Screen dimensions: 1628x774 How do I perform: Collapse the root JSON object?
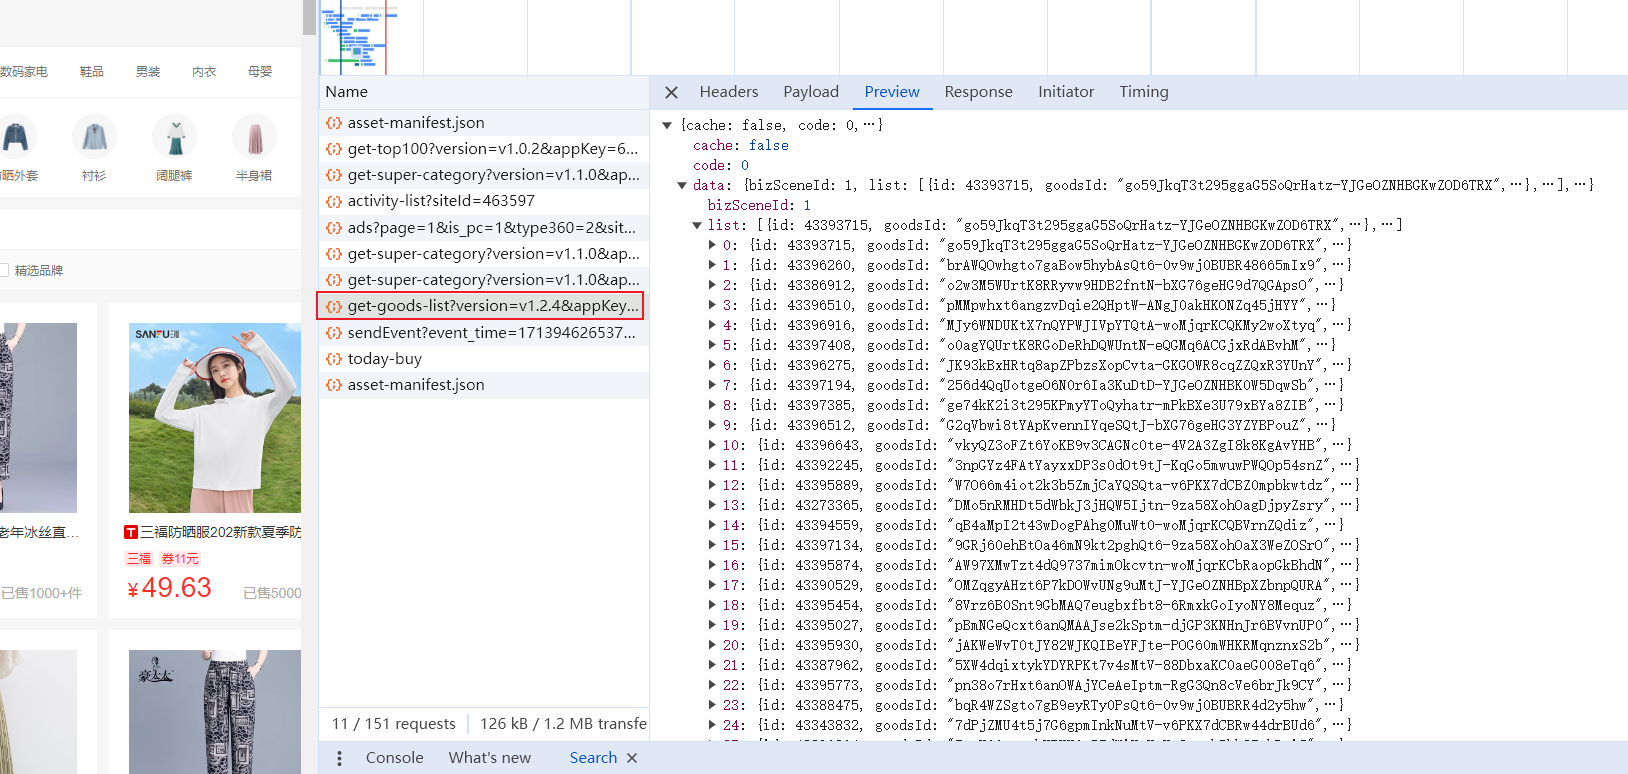pos(667,125)
